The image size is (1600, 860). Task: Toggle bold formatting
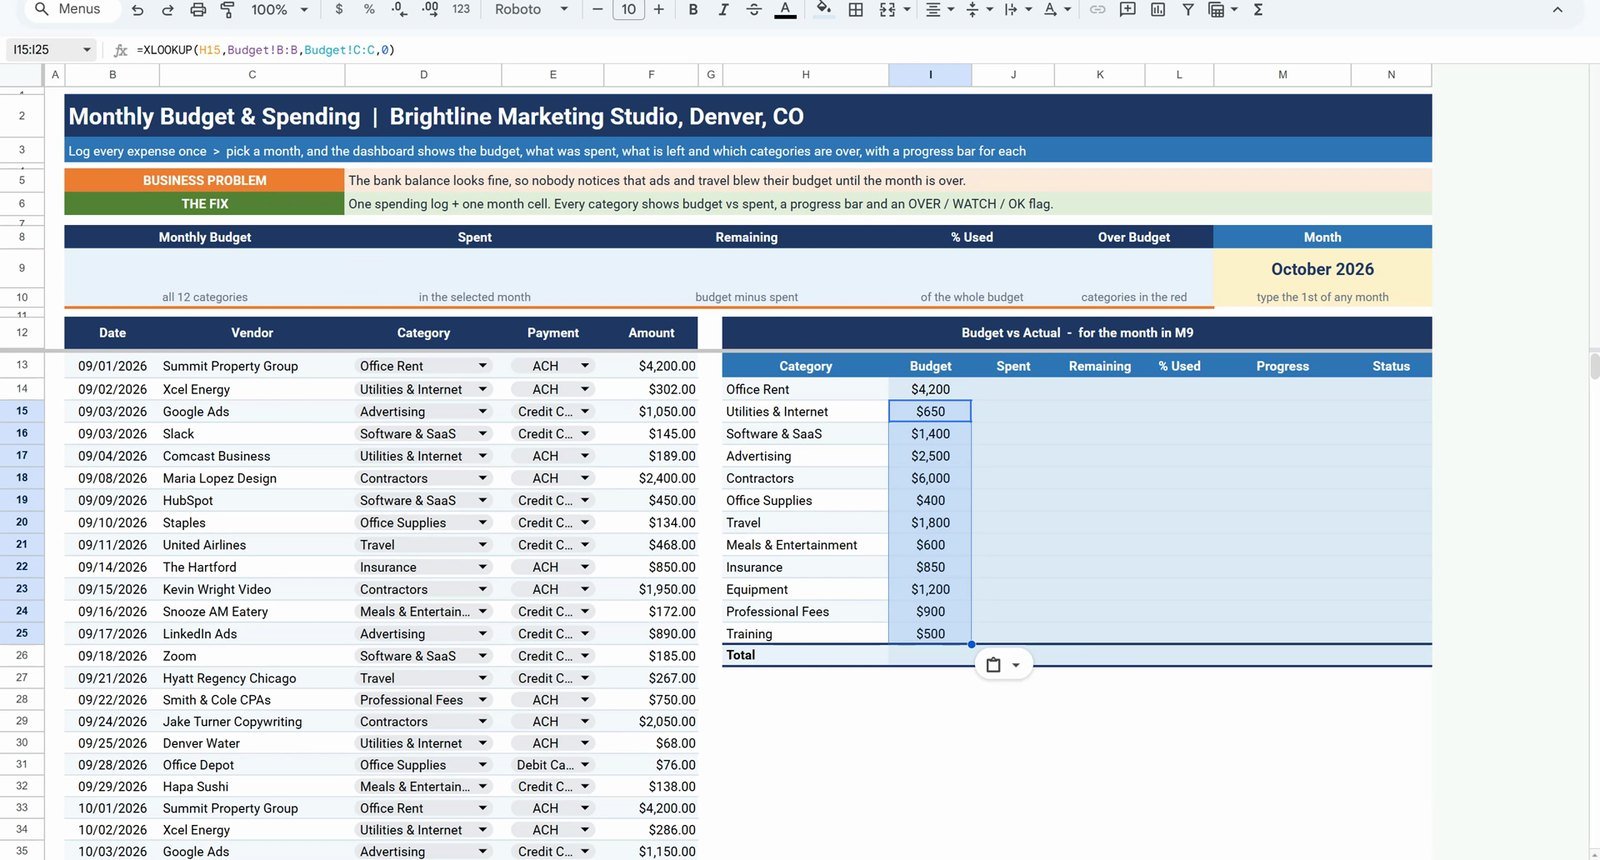point(693,10)
